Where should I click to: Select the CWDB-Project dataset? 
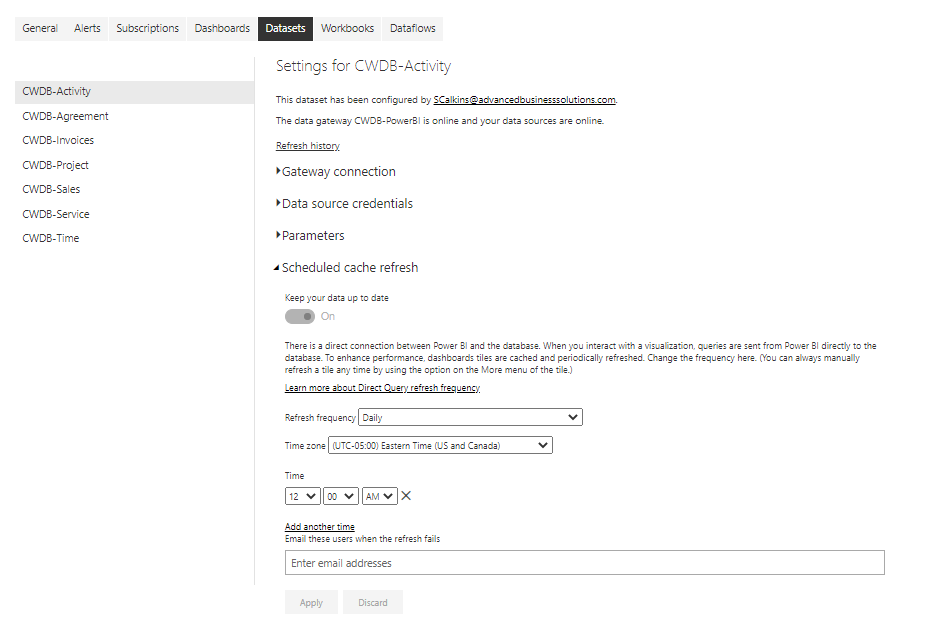(x=134, y=166)
